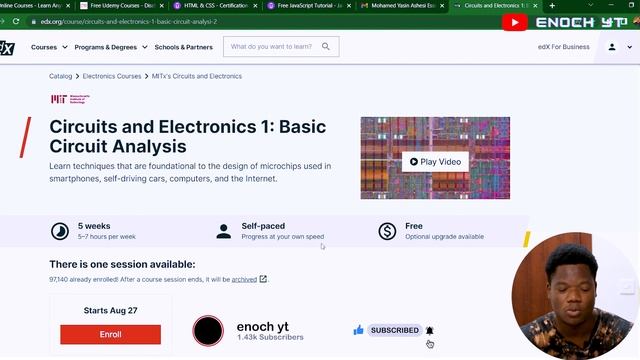Click the SUBSCRIBED button
Viewport: 640px width, 360px height.
pos(395,330)
